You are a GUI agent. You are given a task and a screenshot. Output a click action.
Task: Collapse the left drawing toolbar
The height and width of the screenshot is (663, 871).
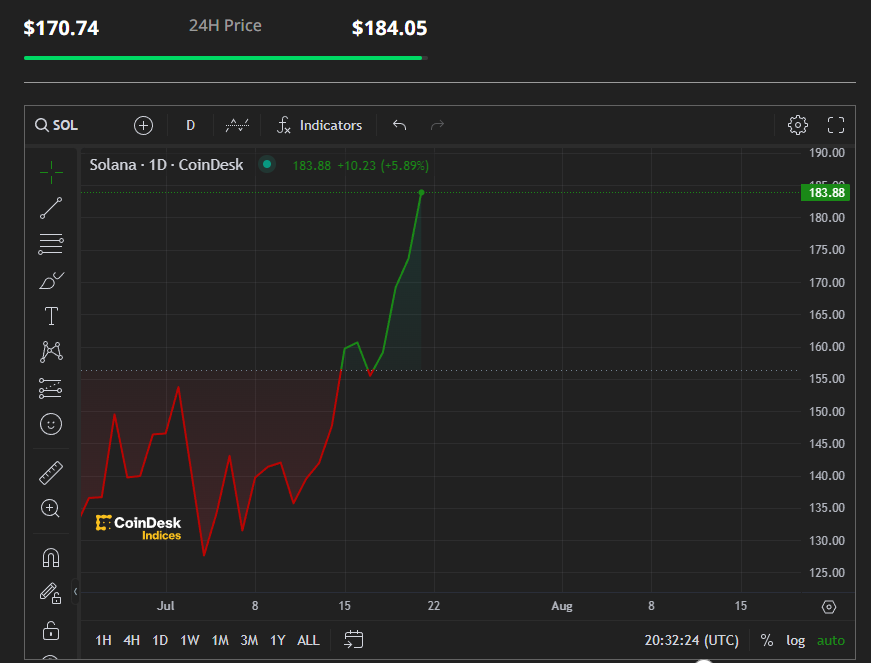tap(76, 591)
